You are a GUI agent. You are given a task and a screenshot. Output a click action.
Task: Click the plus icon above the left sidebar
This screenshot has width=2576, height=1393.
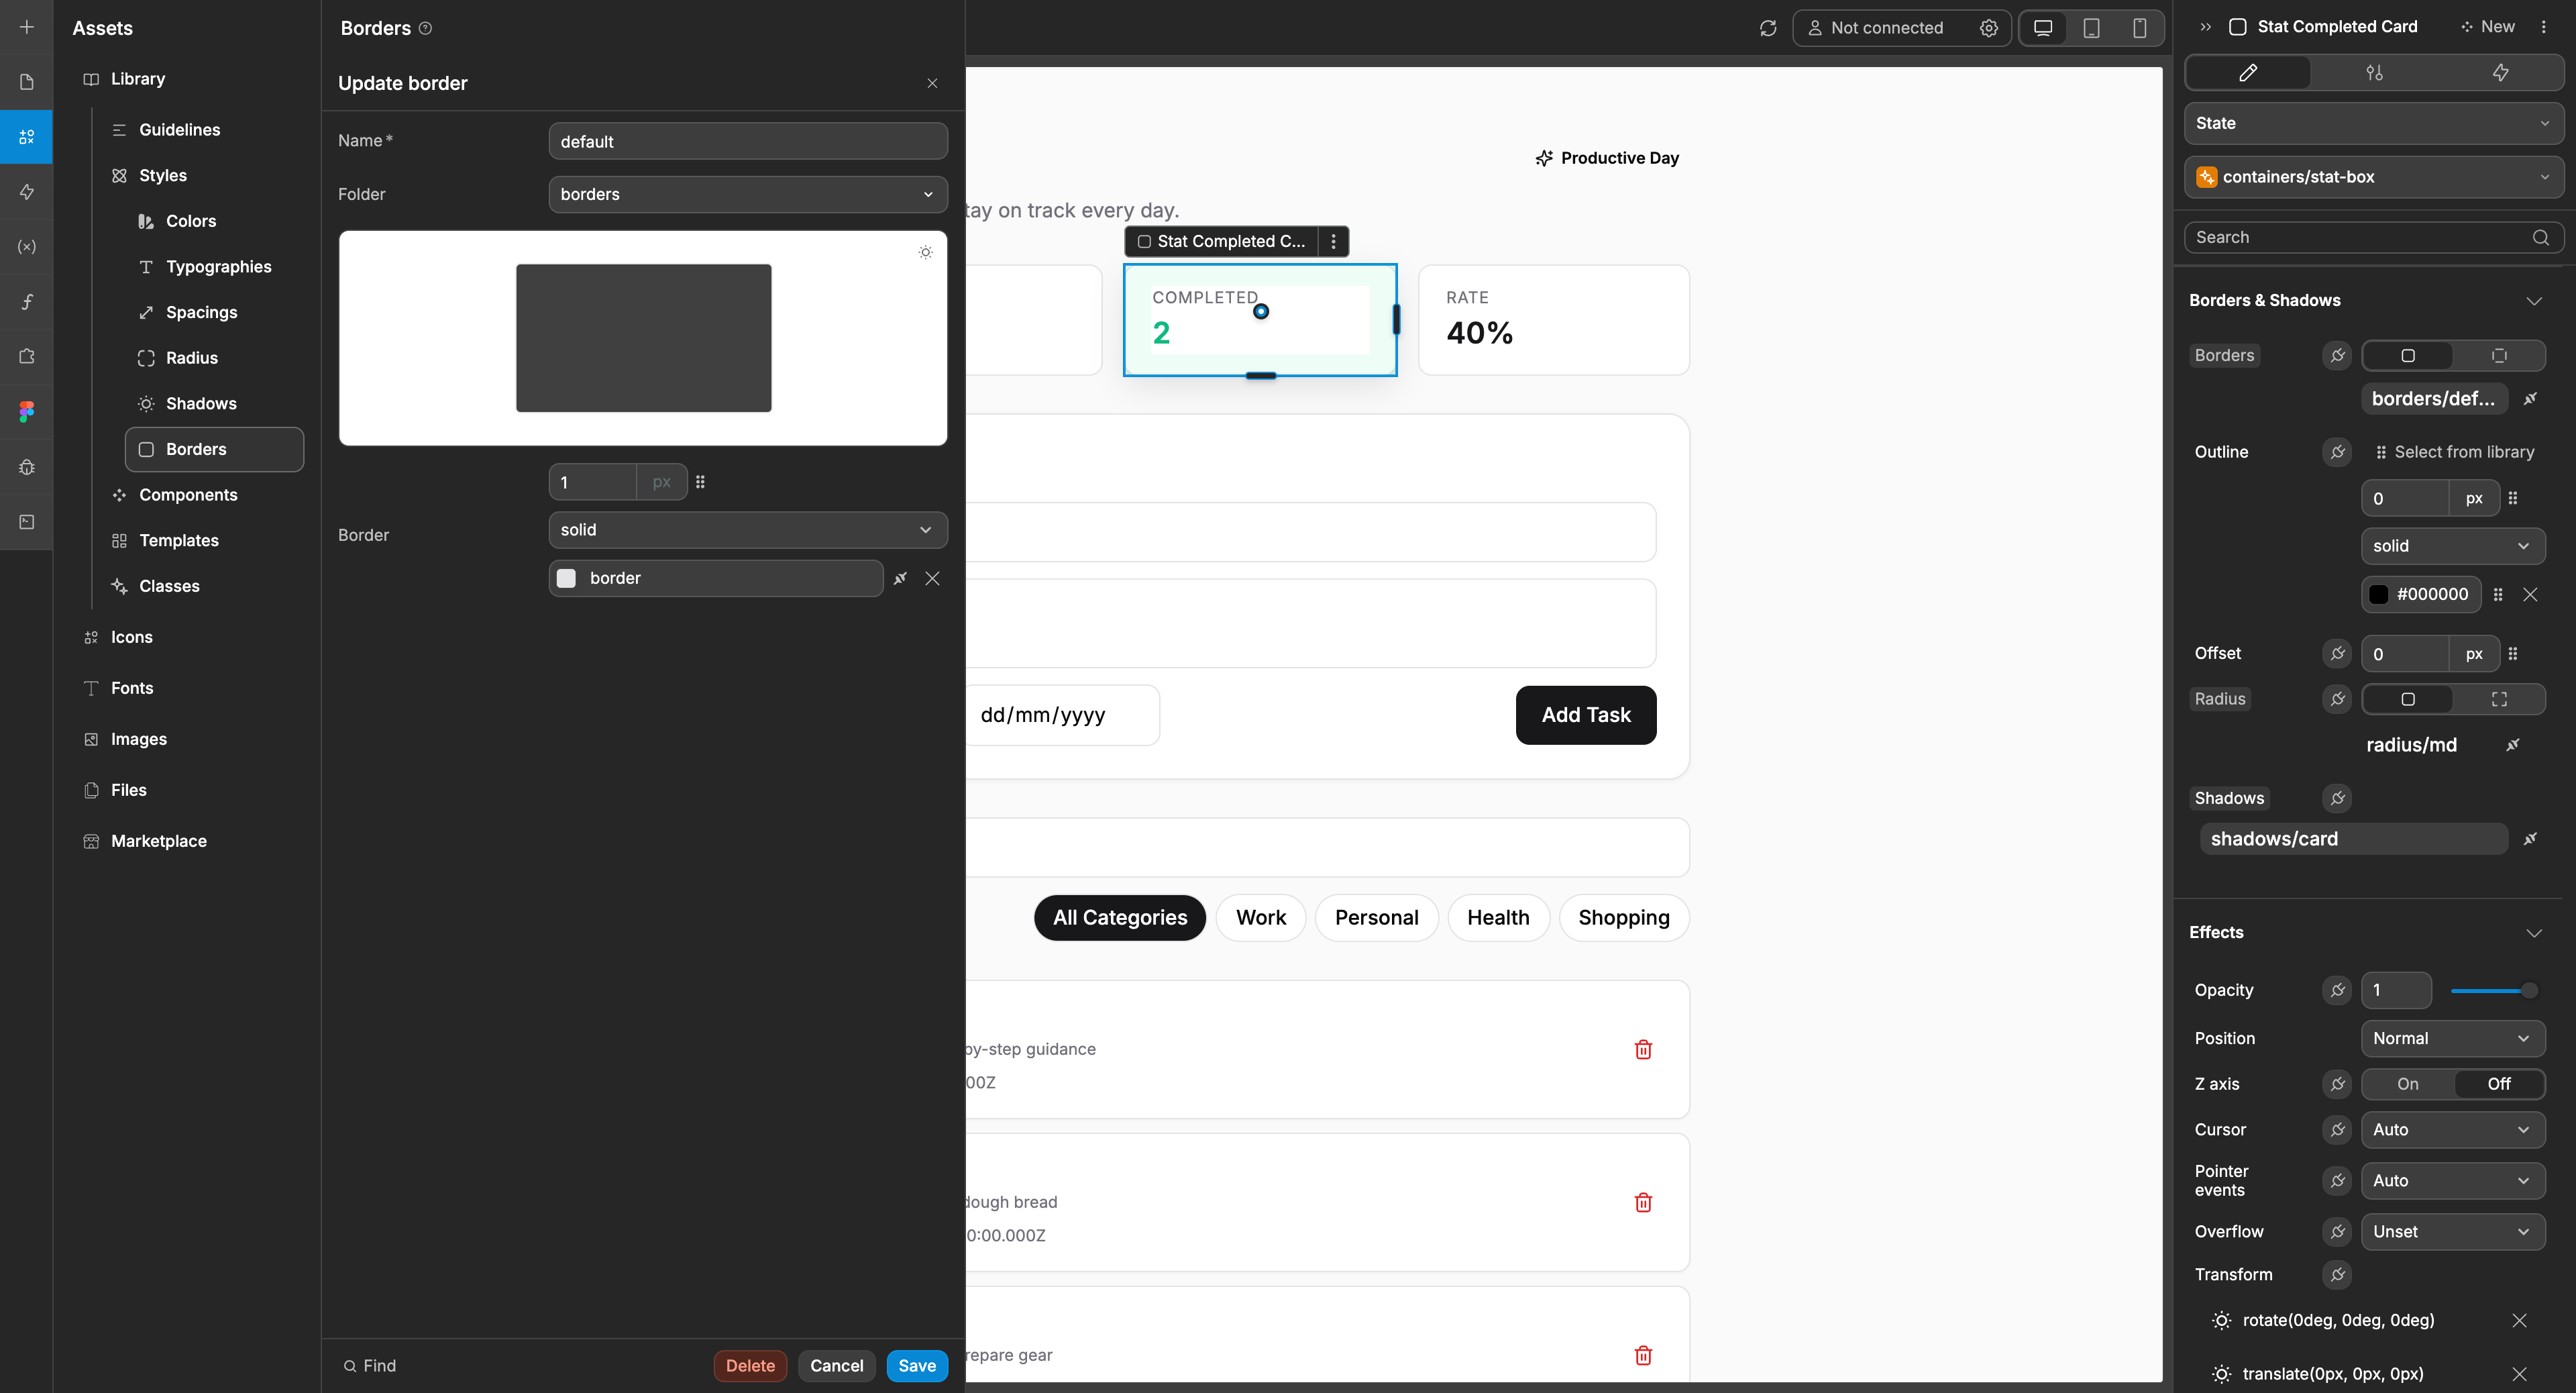point(27,27)
